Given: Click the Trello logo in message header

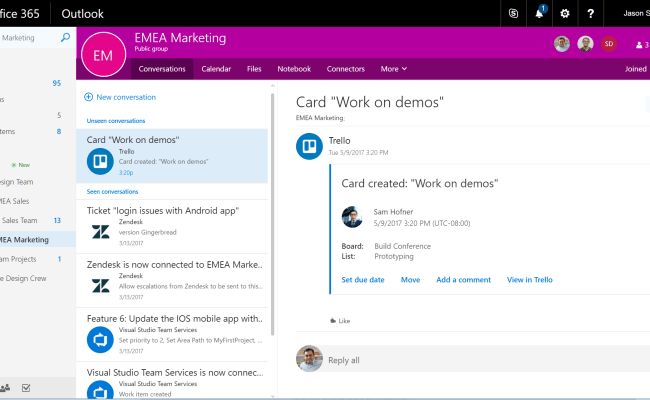Looking at the screenshot, I should (x=309, y=146).
